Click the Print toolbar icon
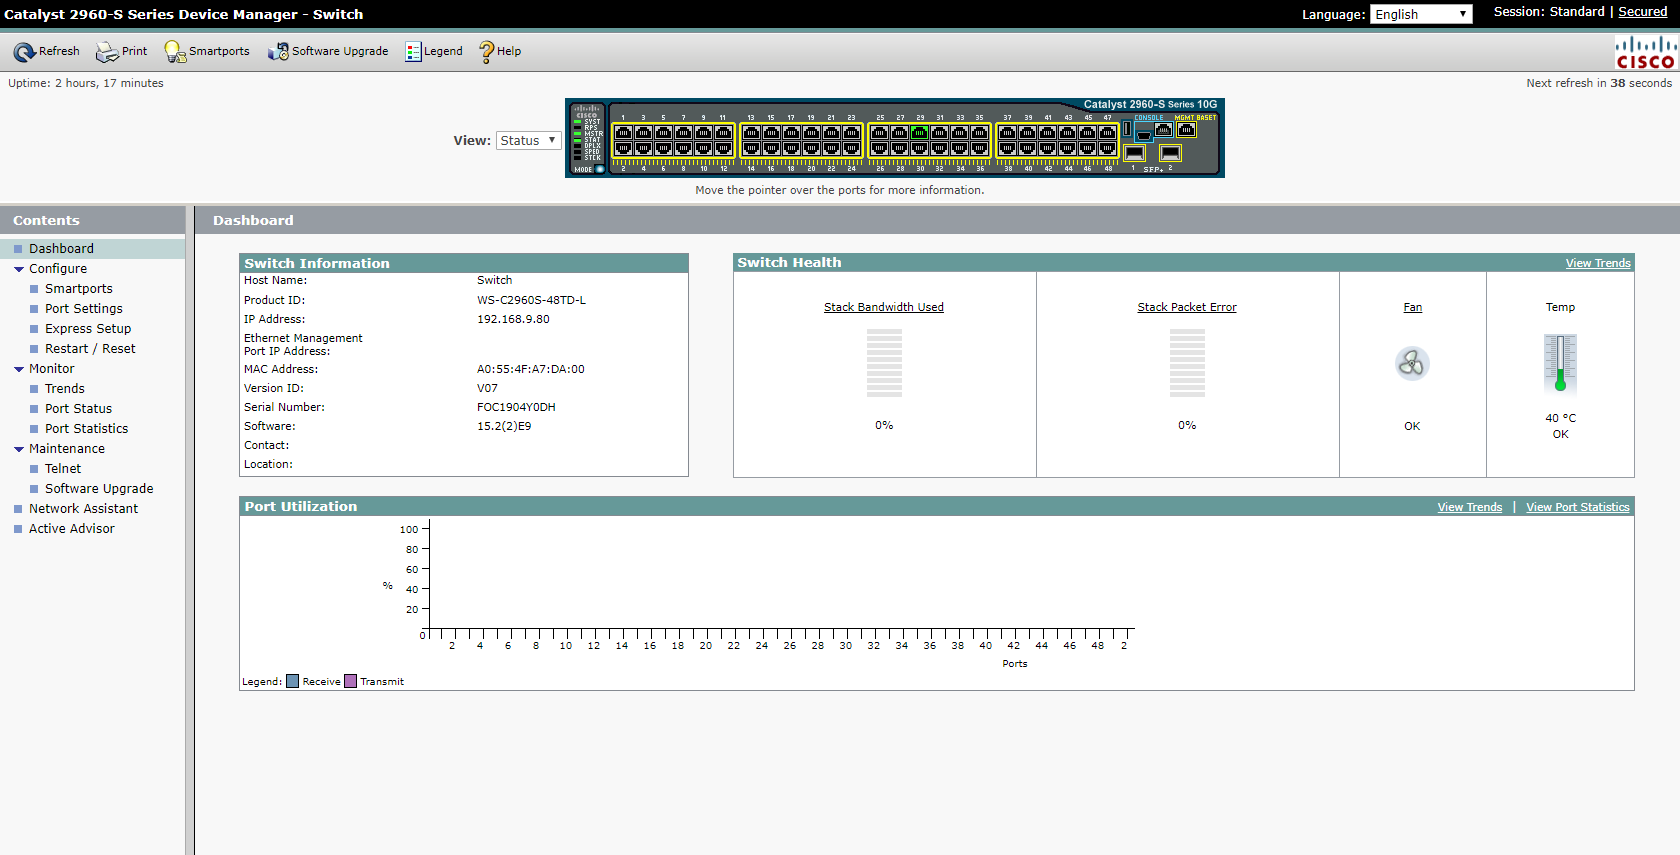 [106, 52]
